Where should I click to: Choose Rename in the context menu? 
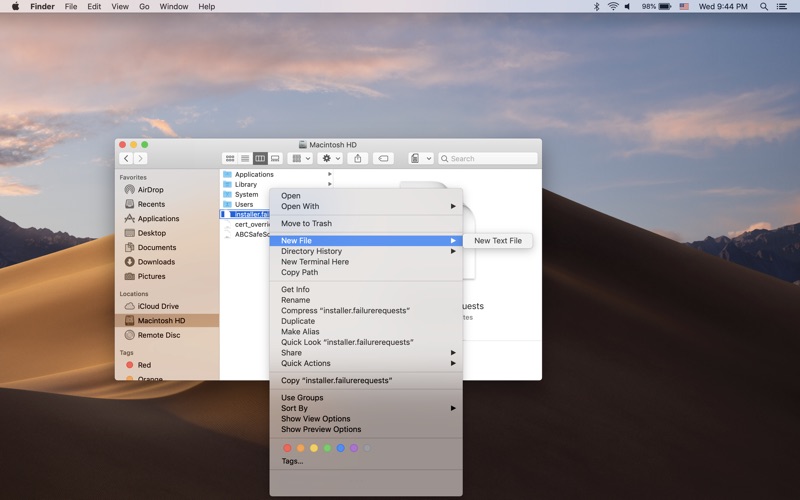coord(366,300)
